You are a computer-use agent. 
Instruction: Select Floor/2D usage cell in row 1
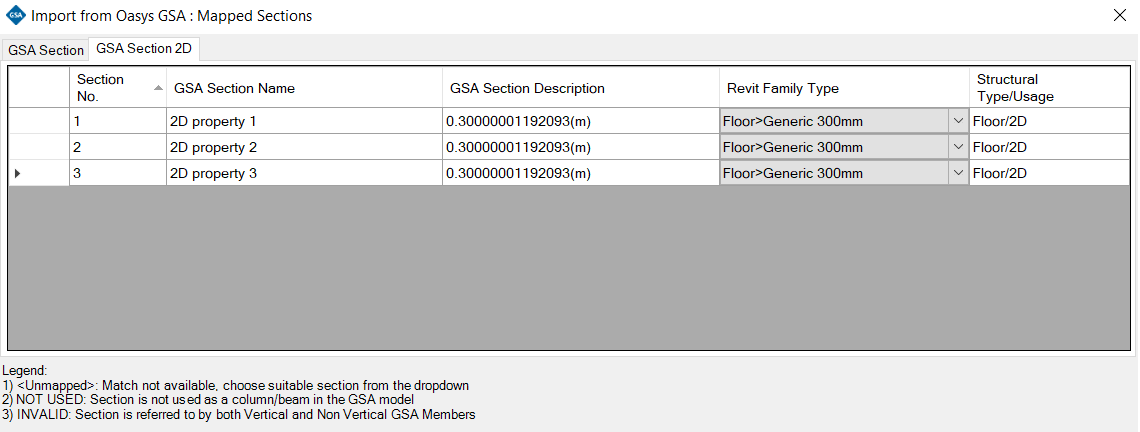pyautogui.click(x=1049, y=122)
